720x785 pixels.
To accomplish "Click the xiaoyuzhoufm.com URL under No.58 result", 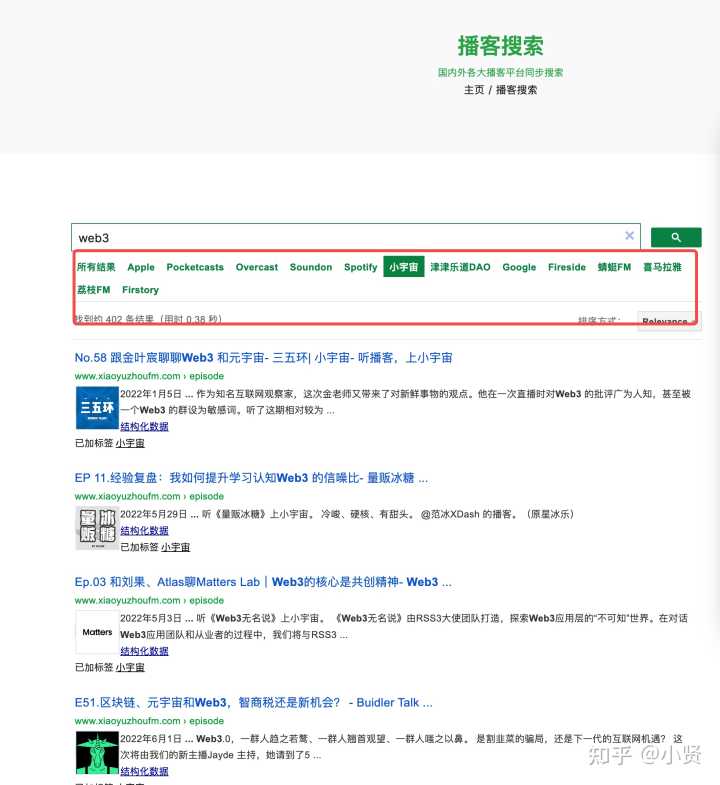I will pos(149,375).
